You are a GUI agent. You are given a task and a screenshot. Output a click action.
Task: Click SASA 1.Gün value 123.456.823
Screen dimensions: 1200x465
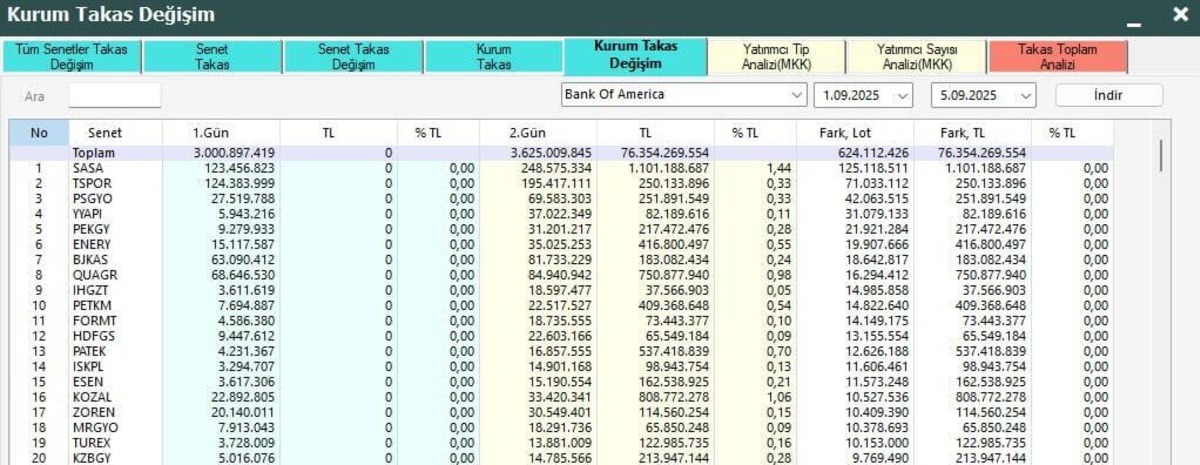click(238, 168)
